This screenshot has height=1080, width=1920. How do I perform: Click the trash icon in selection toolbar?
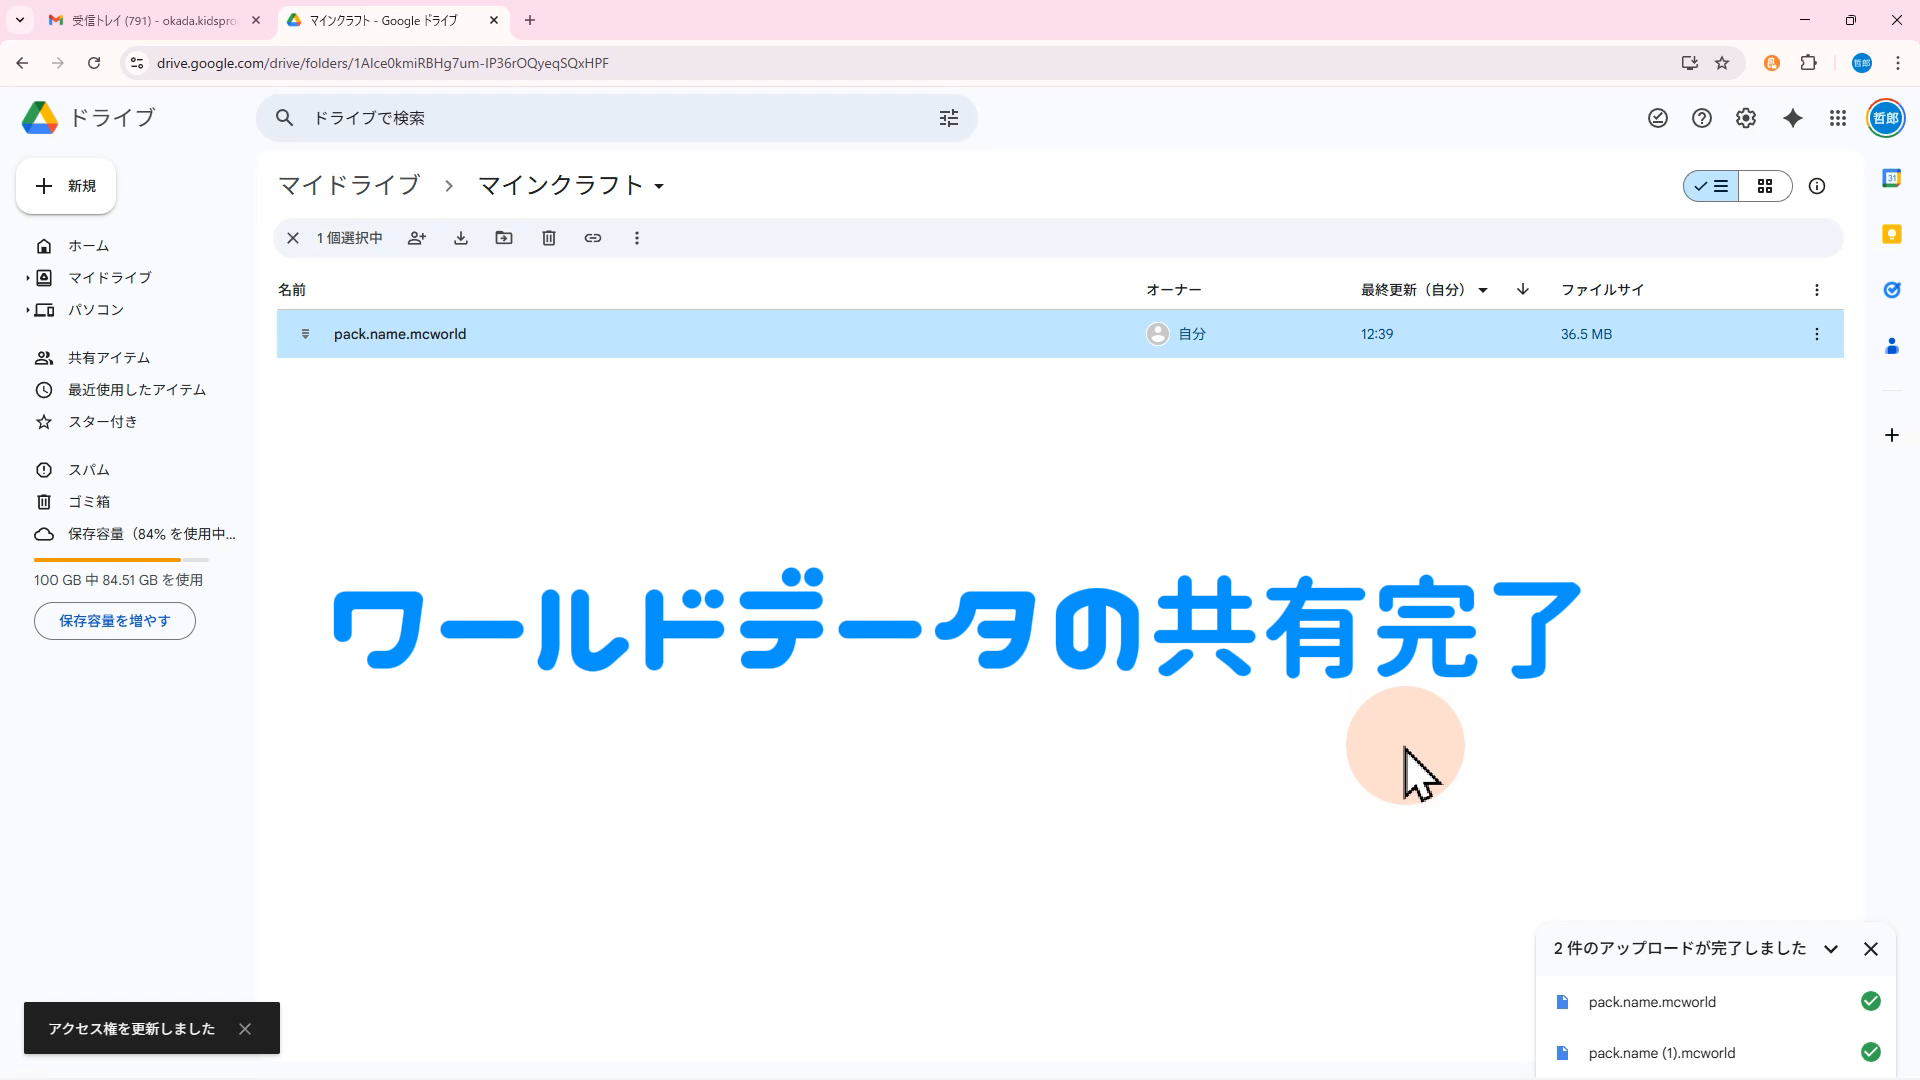tap(549, 238)
